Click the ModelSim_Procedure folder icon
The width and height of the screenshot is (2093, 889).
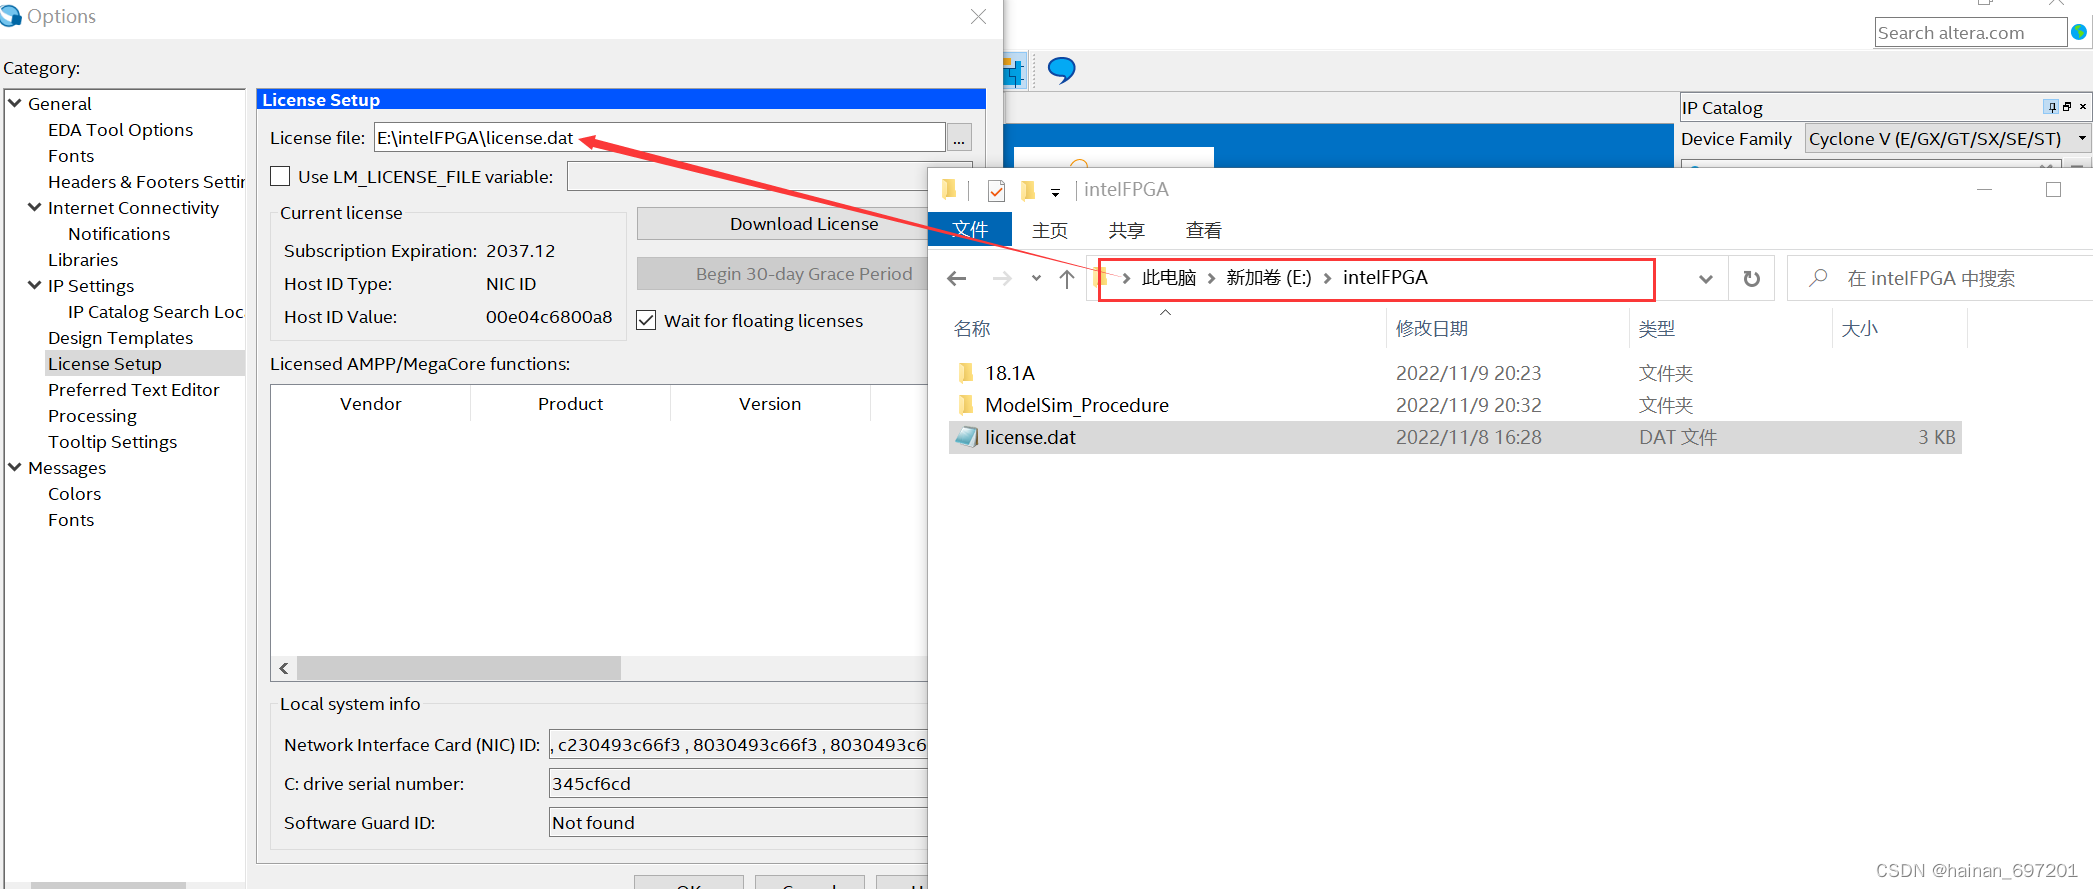[966, 405]
